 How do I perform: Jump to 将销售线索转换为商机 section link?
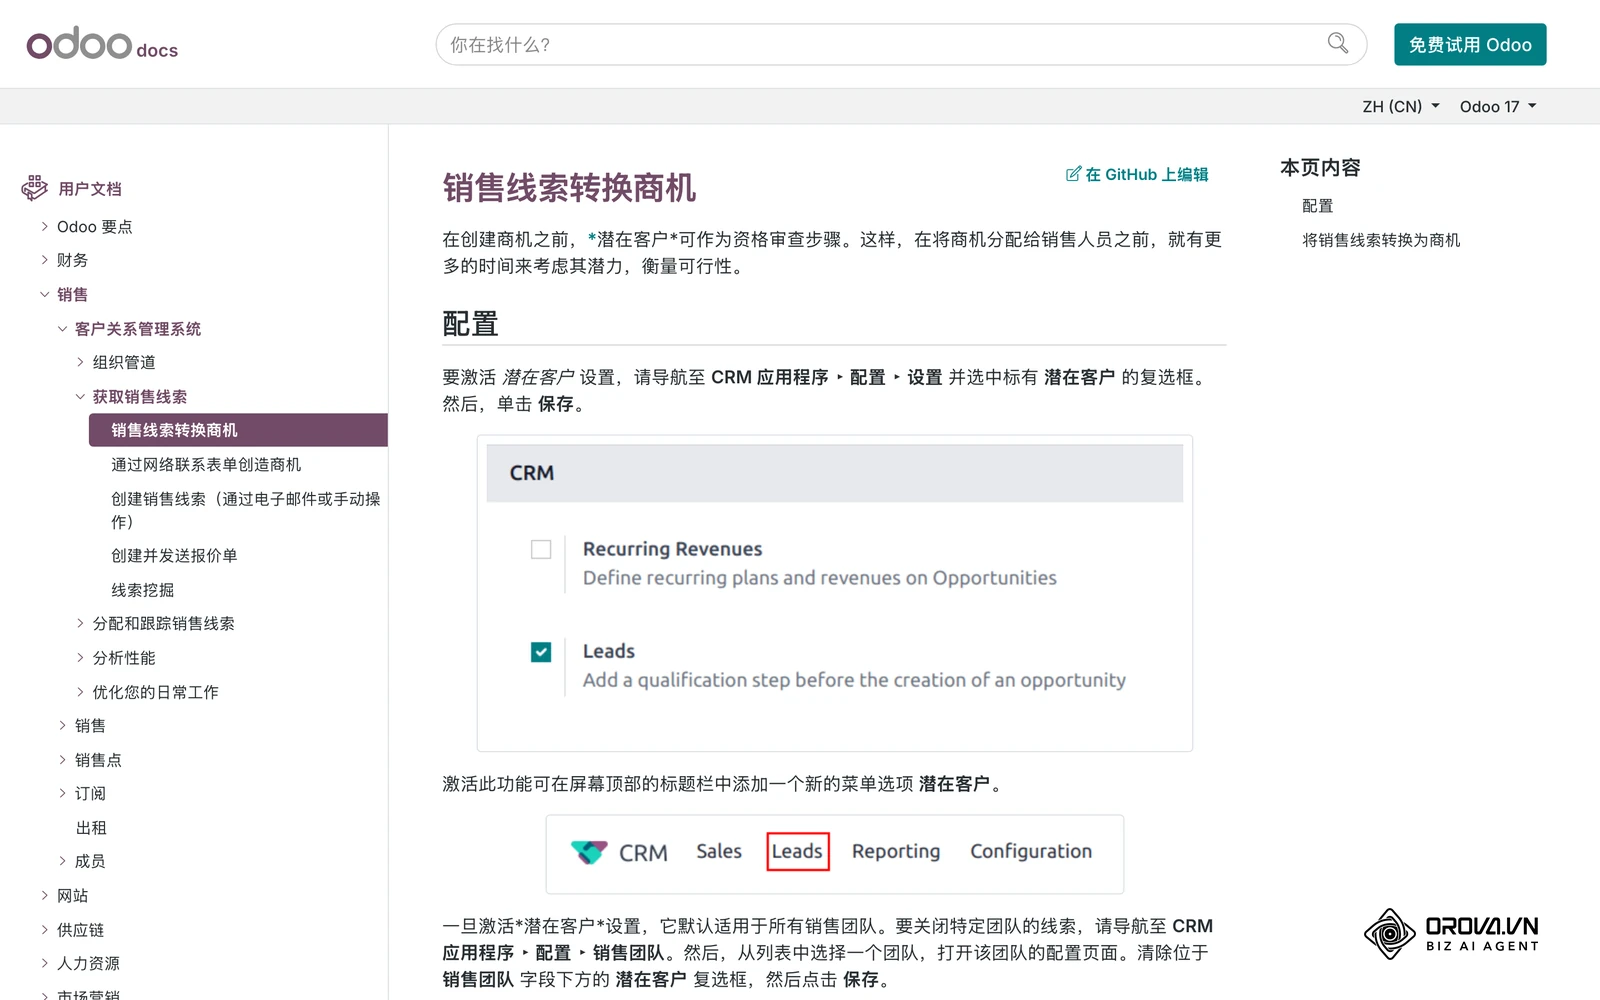[1380, 240]
